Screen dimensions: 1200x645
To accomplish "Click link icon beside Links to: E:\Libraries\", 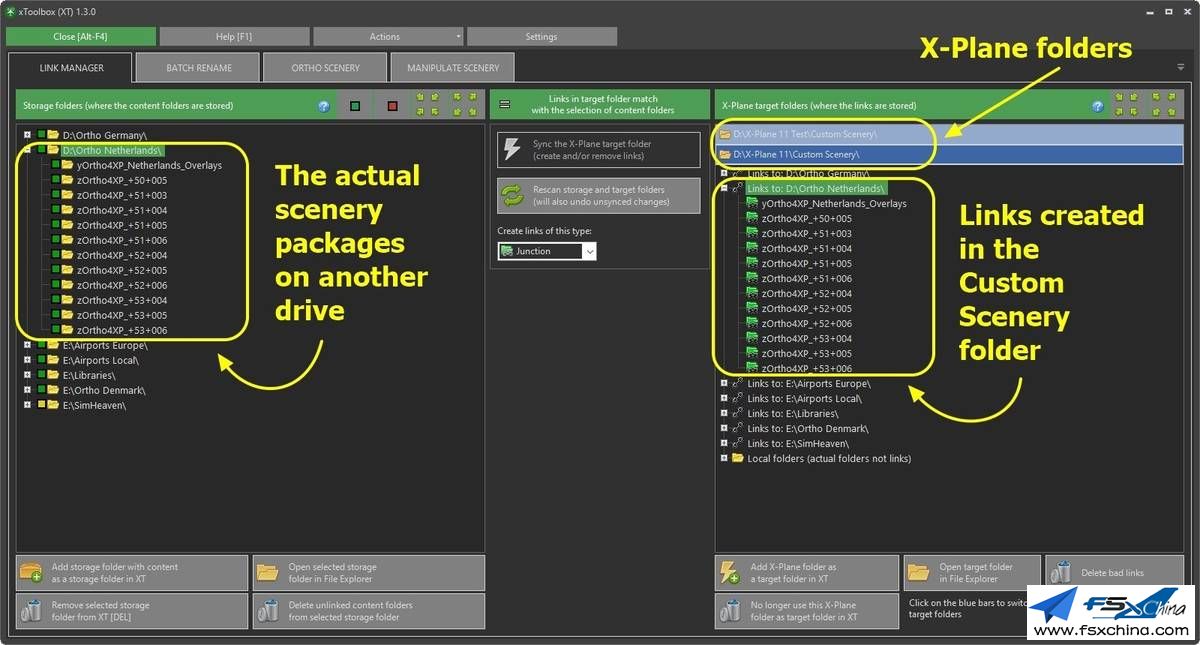I will 737,413.
